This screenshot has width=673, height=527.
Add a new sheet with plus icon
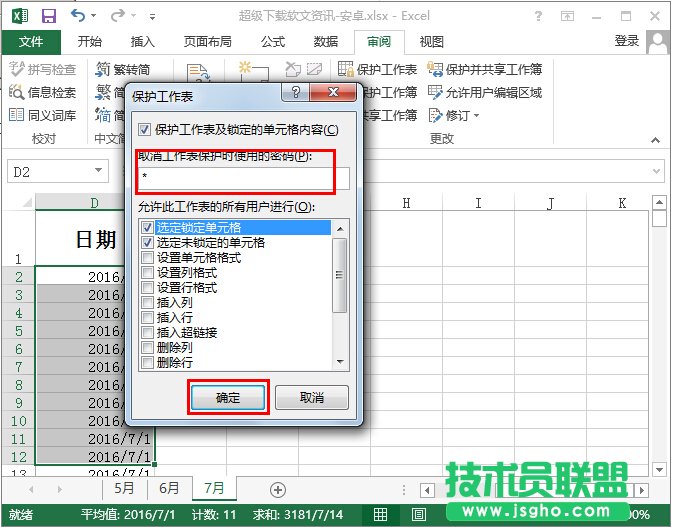tap(278, 489)
